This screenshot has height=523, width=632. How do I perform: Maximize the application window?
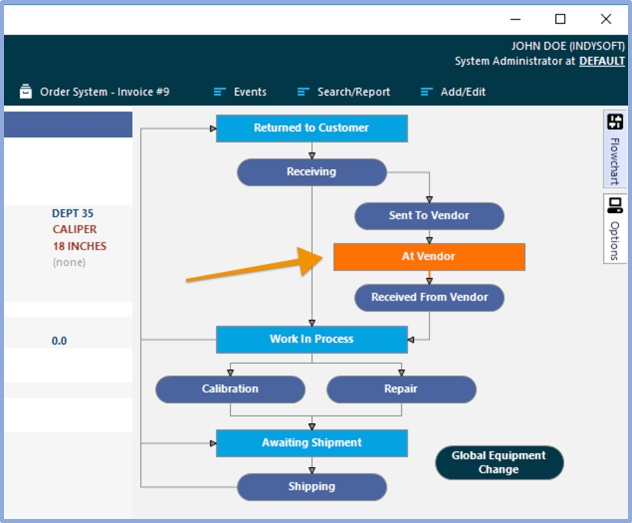[560, 18]
